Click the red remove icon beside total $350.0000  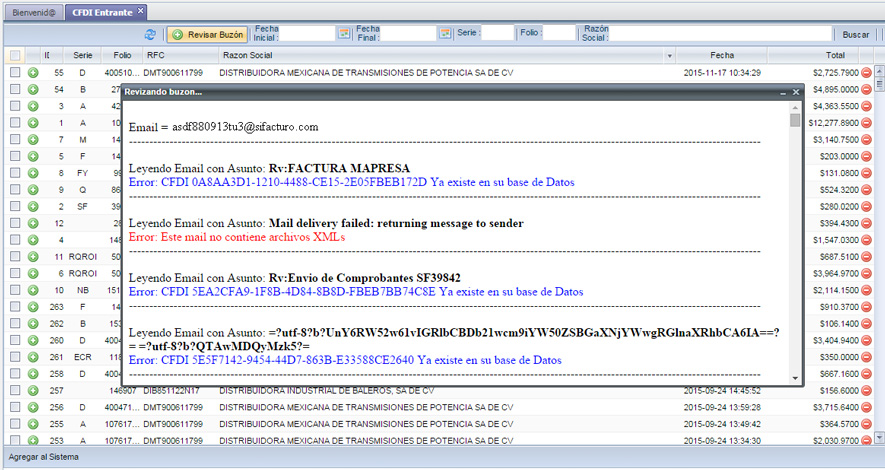[866, 357]
